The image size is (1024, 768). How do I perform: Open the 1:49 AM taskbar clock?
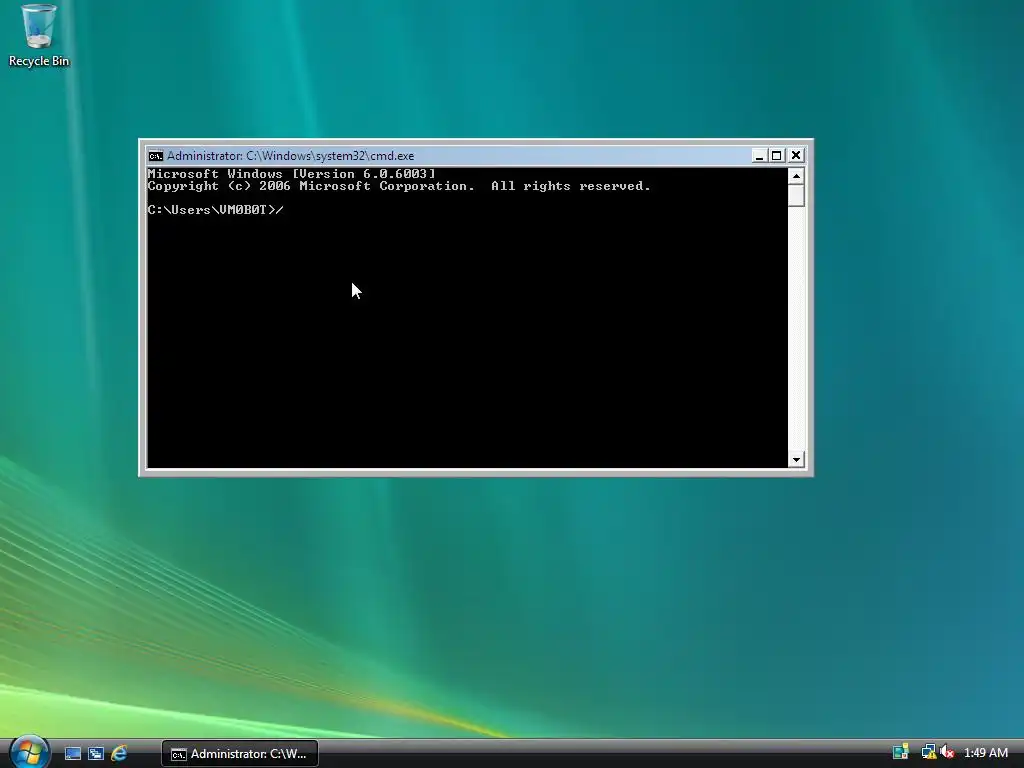coord(985,753)
